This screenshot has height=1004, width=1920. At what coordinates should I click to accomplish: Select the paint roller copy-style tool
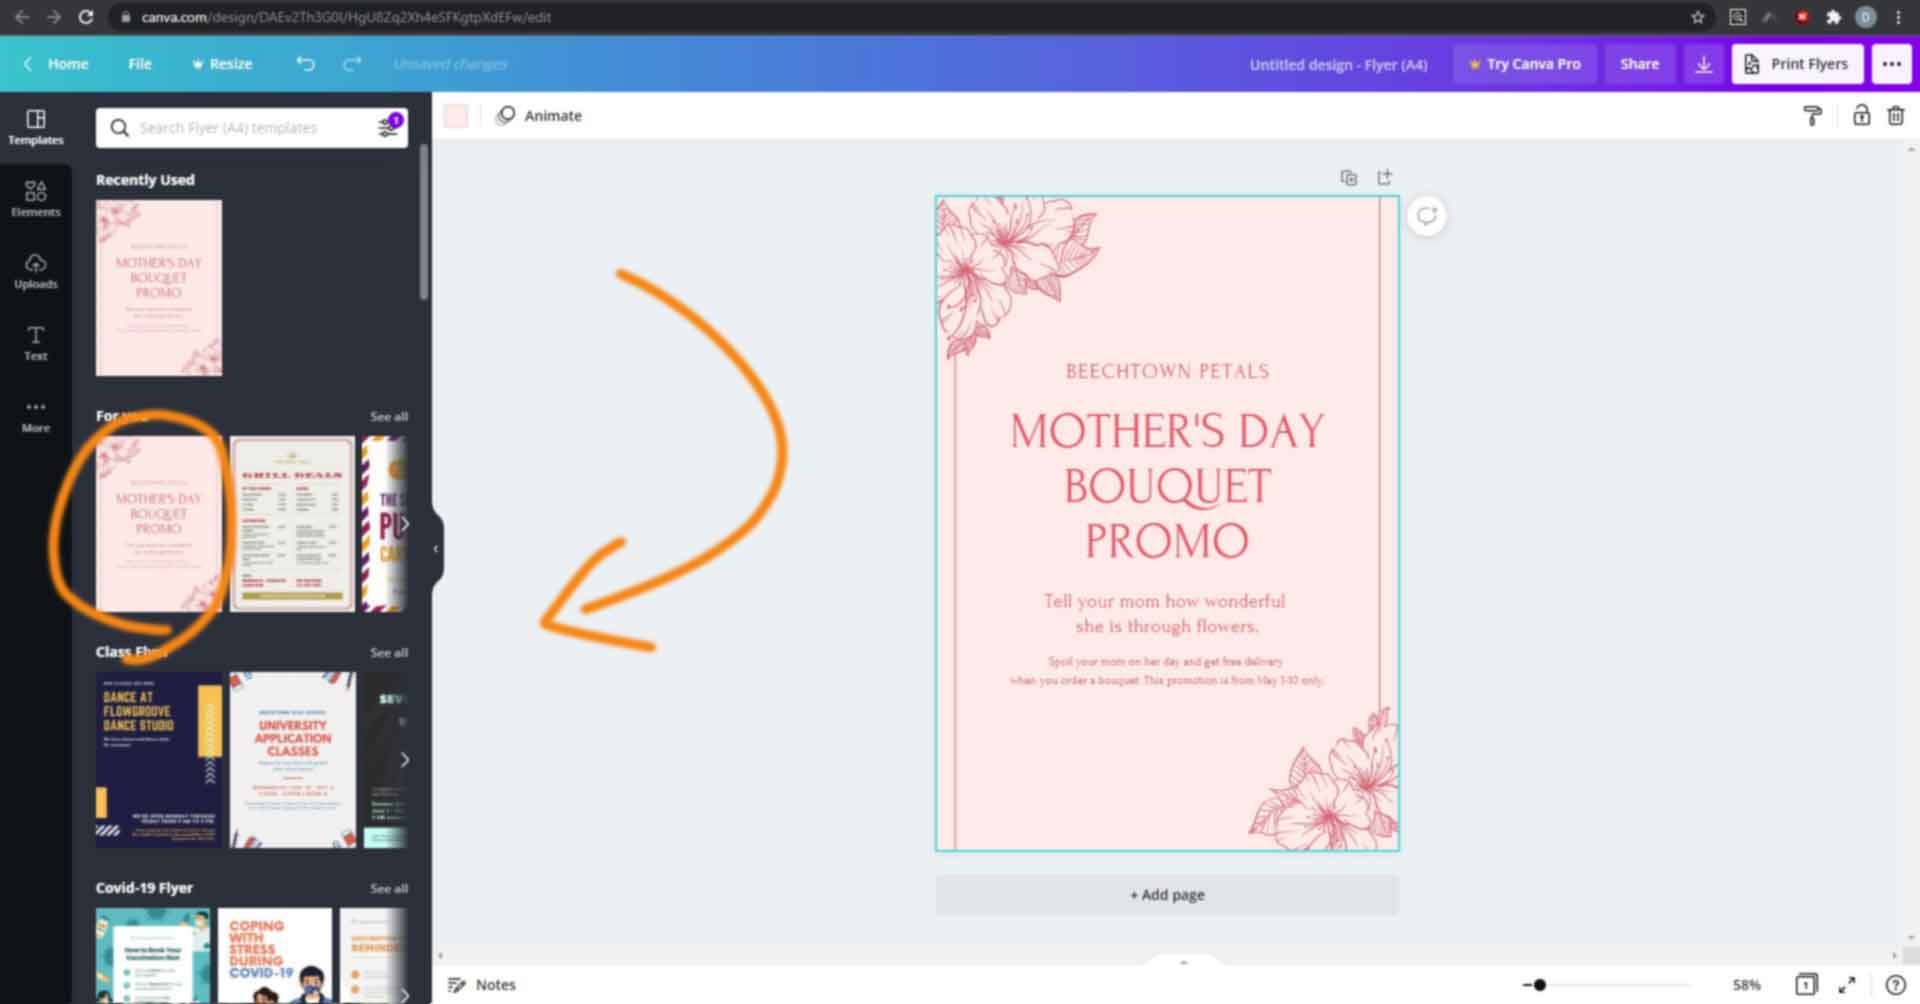coord(1813,115)
